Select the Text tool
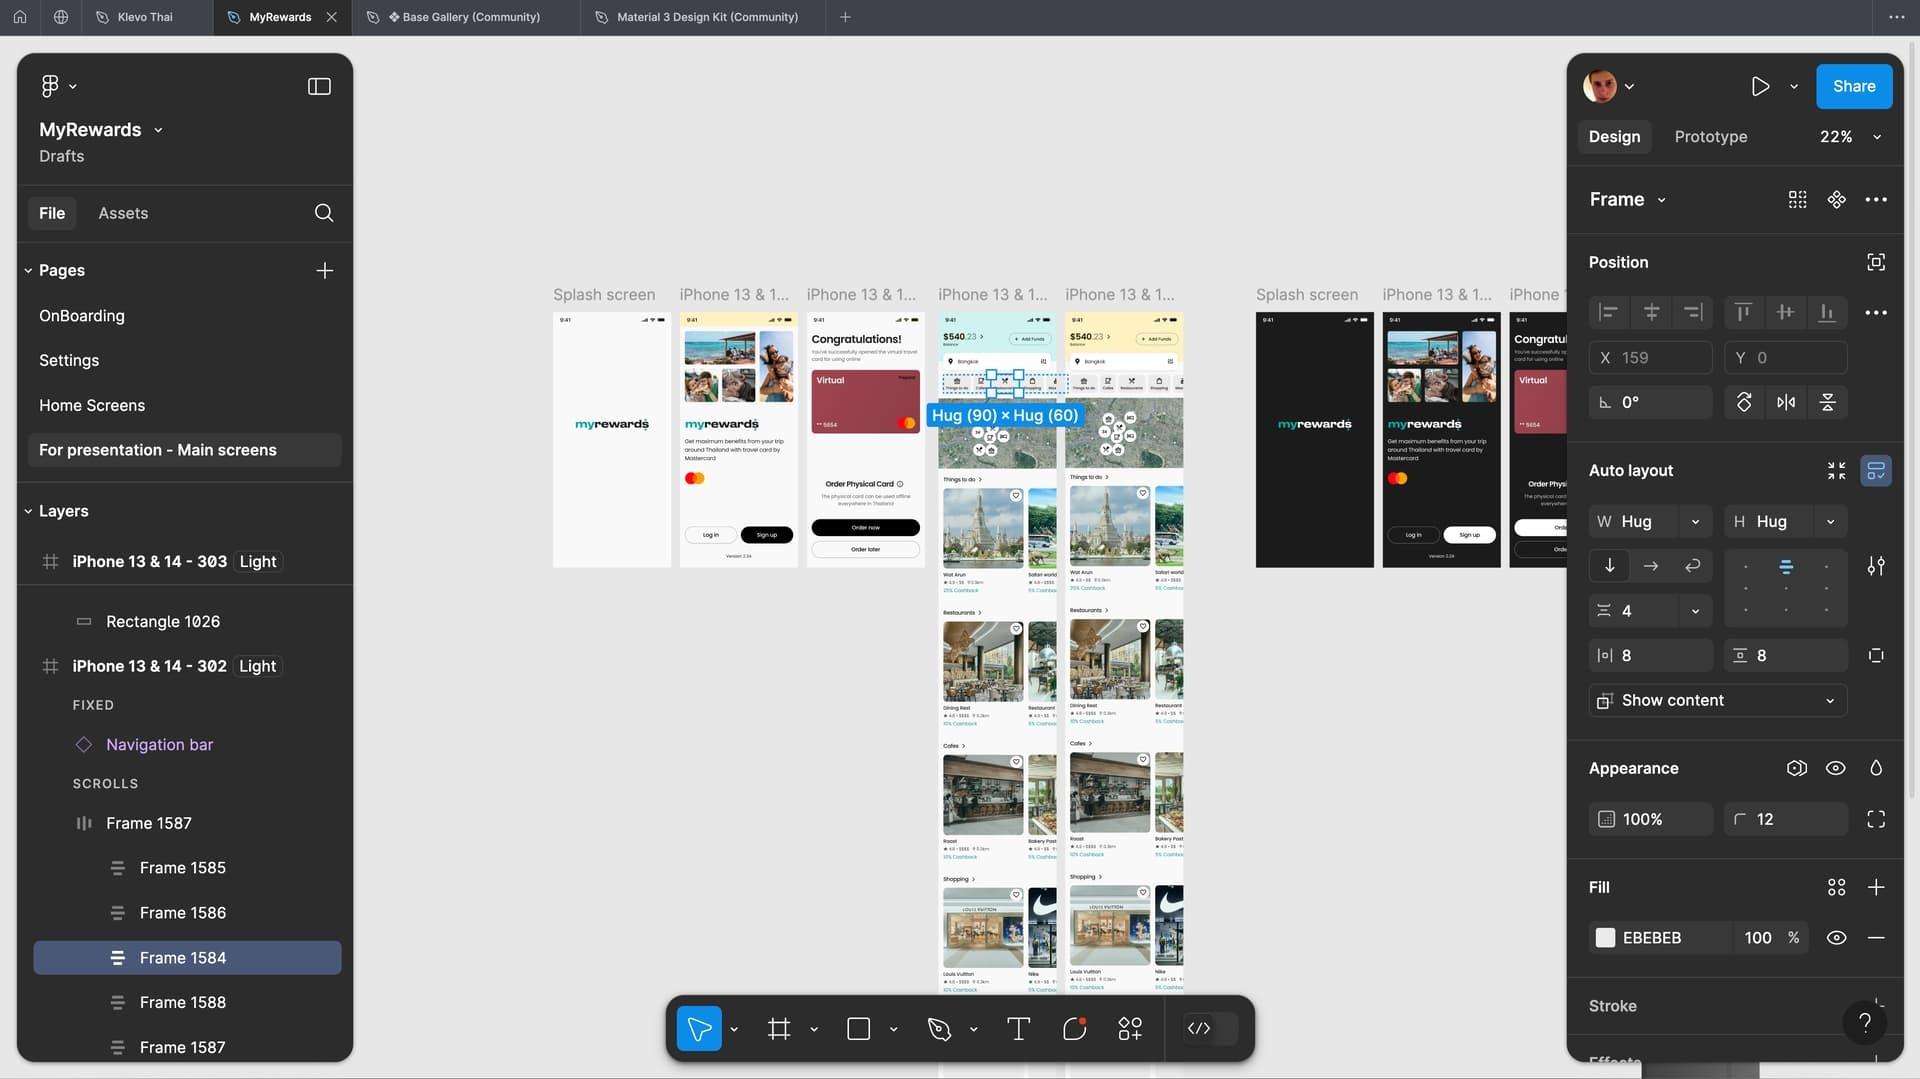The height and width of the screenshot is (1079, 1920). tap(1018, 1028)
